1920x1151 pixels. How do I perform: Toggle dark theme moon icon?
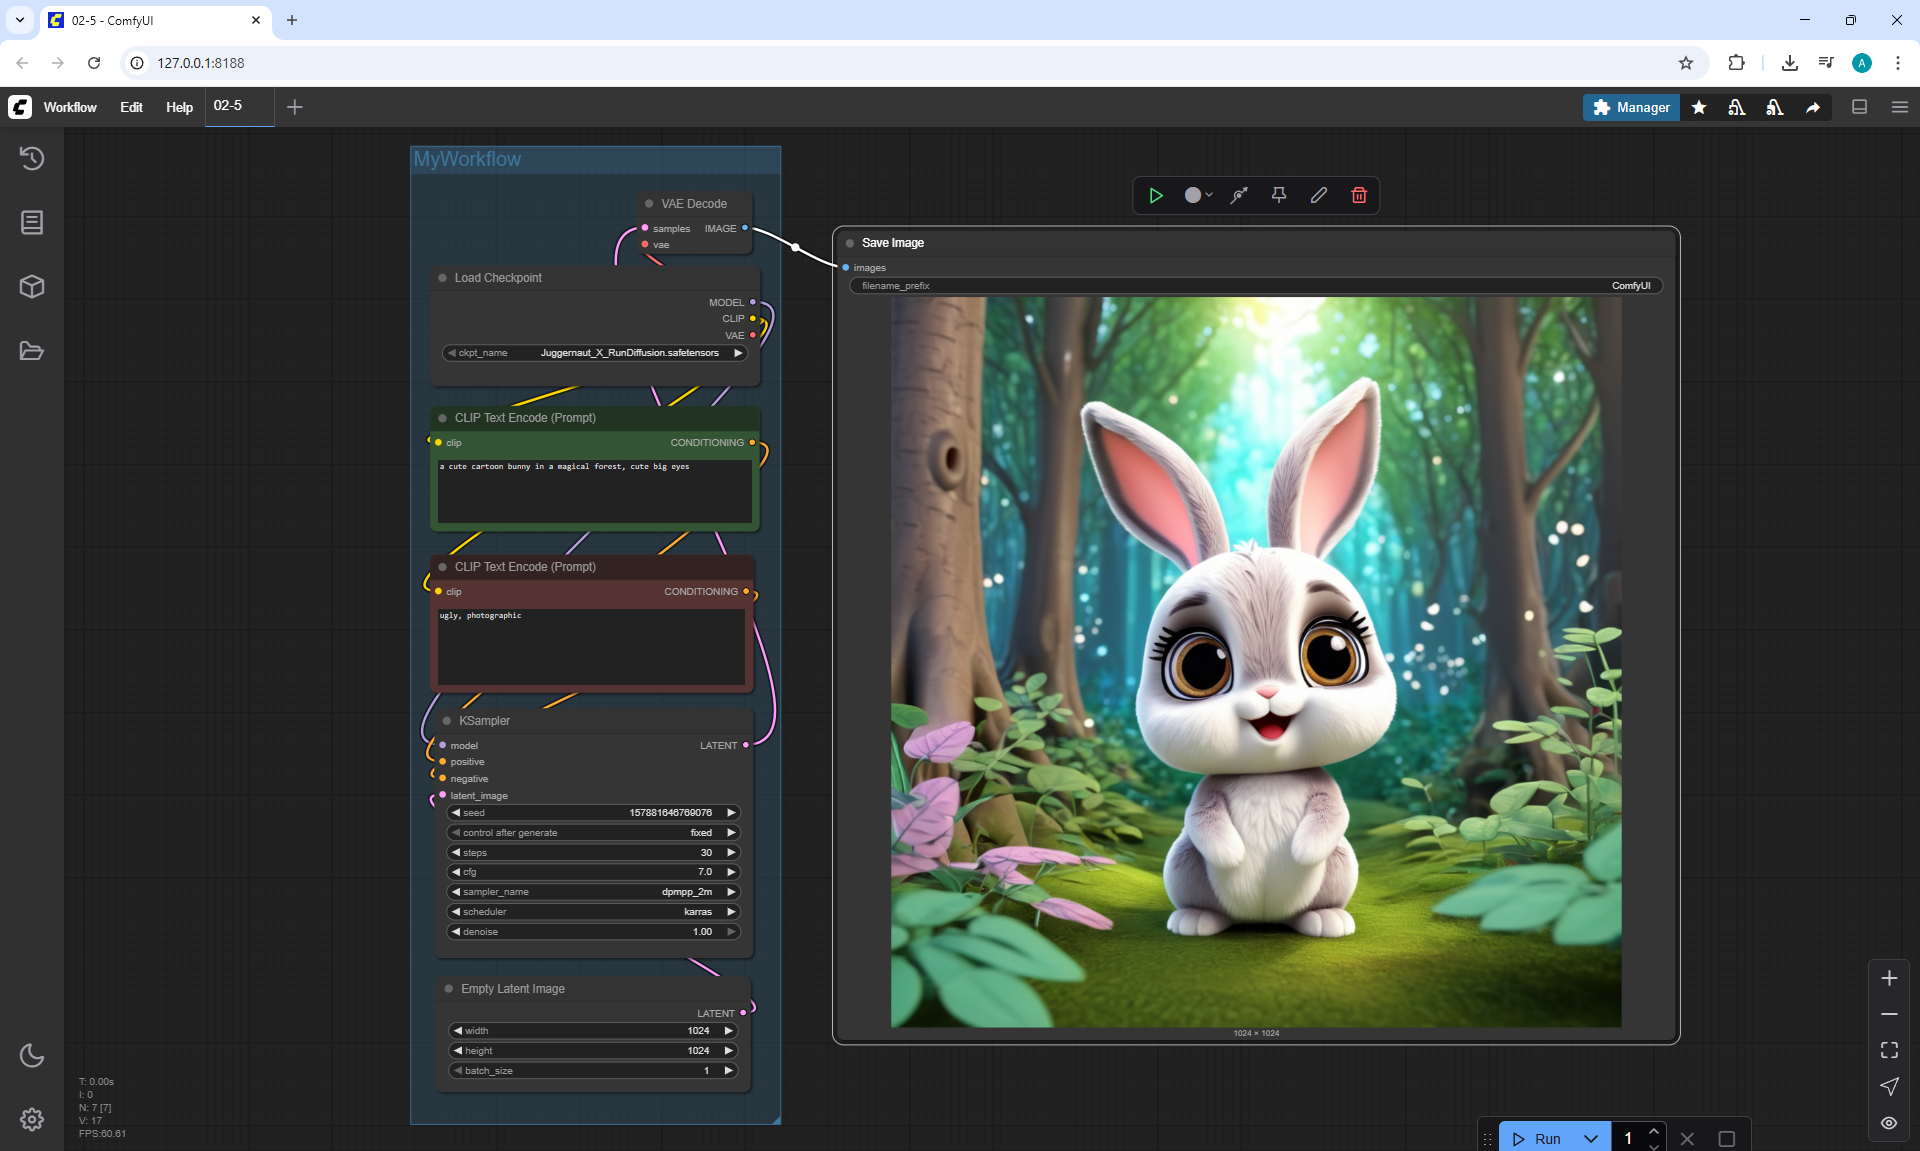[32, 1055]
